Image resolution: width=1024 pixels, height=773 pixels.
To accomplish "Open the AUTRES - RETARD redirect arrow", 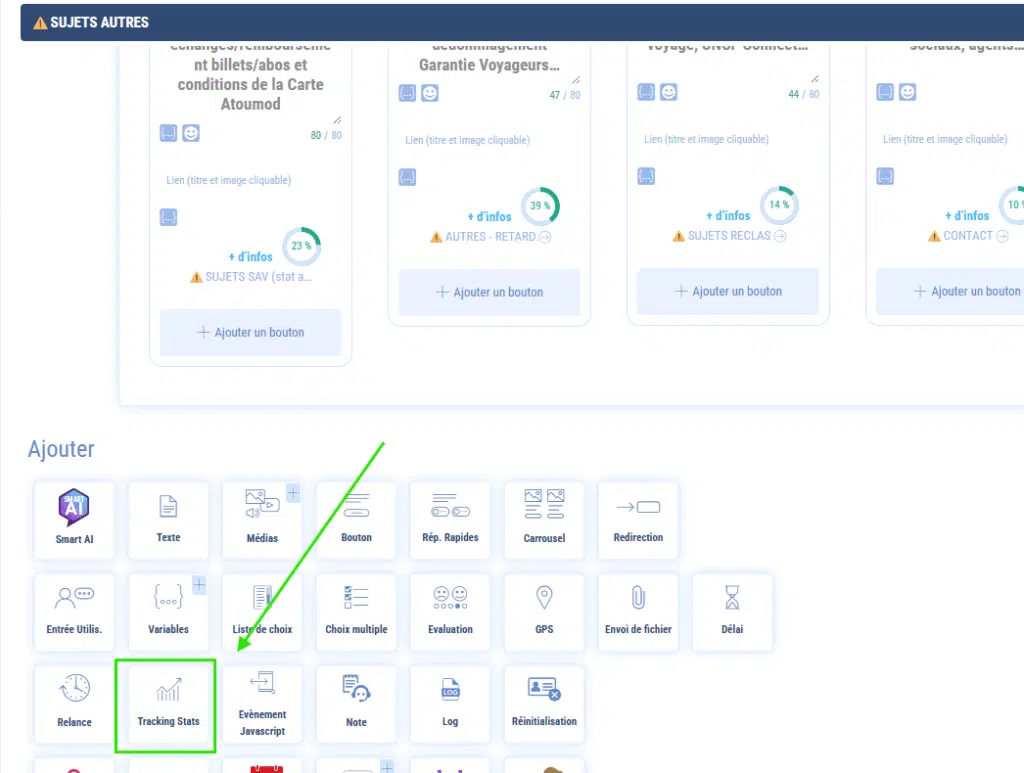I will (545, 237).
